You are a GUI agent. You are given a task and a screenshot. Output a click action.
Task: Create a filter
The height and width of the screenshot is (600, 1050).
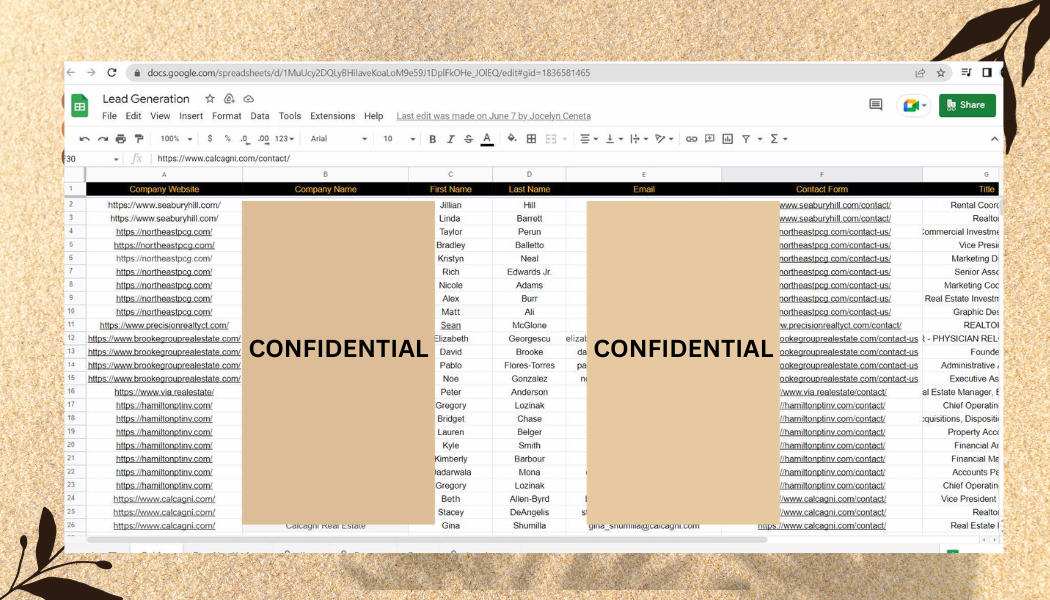click(x=745, y=139)
